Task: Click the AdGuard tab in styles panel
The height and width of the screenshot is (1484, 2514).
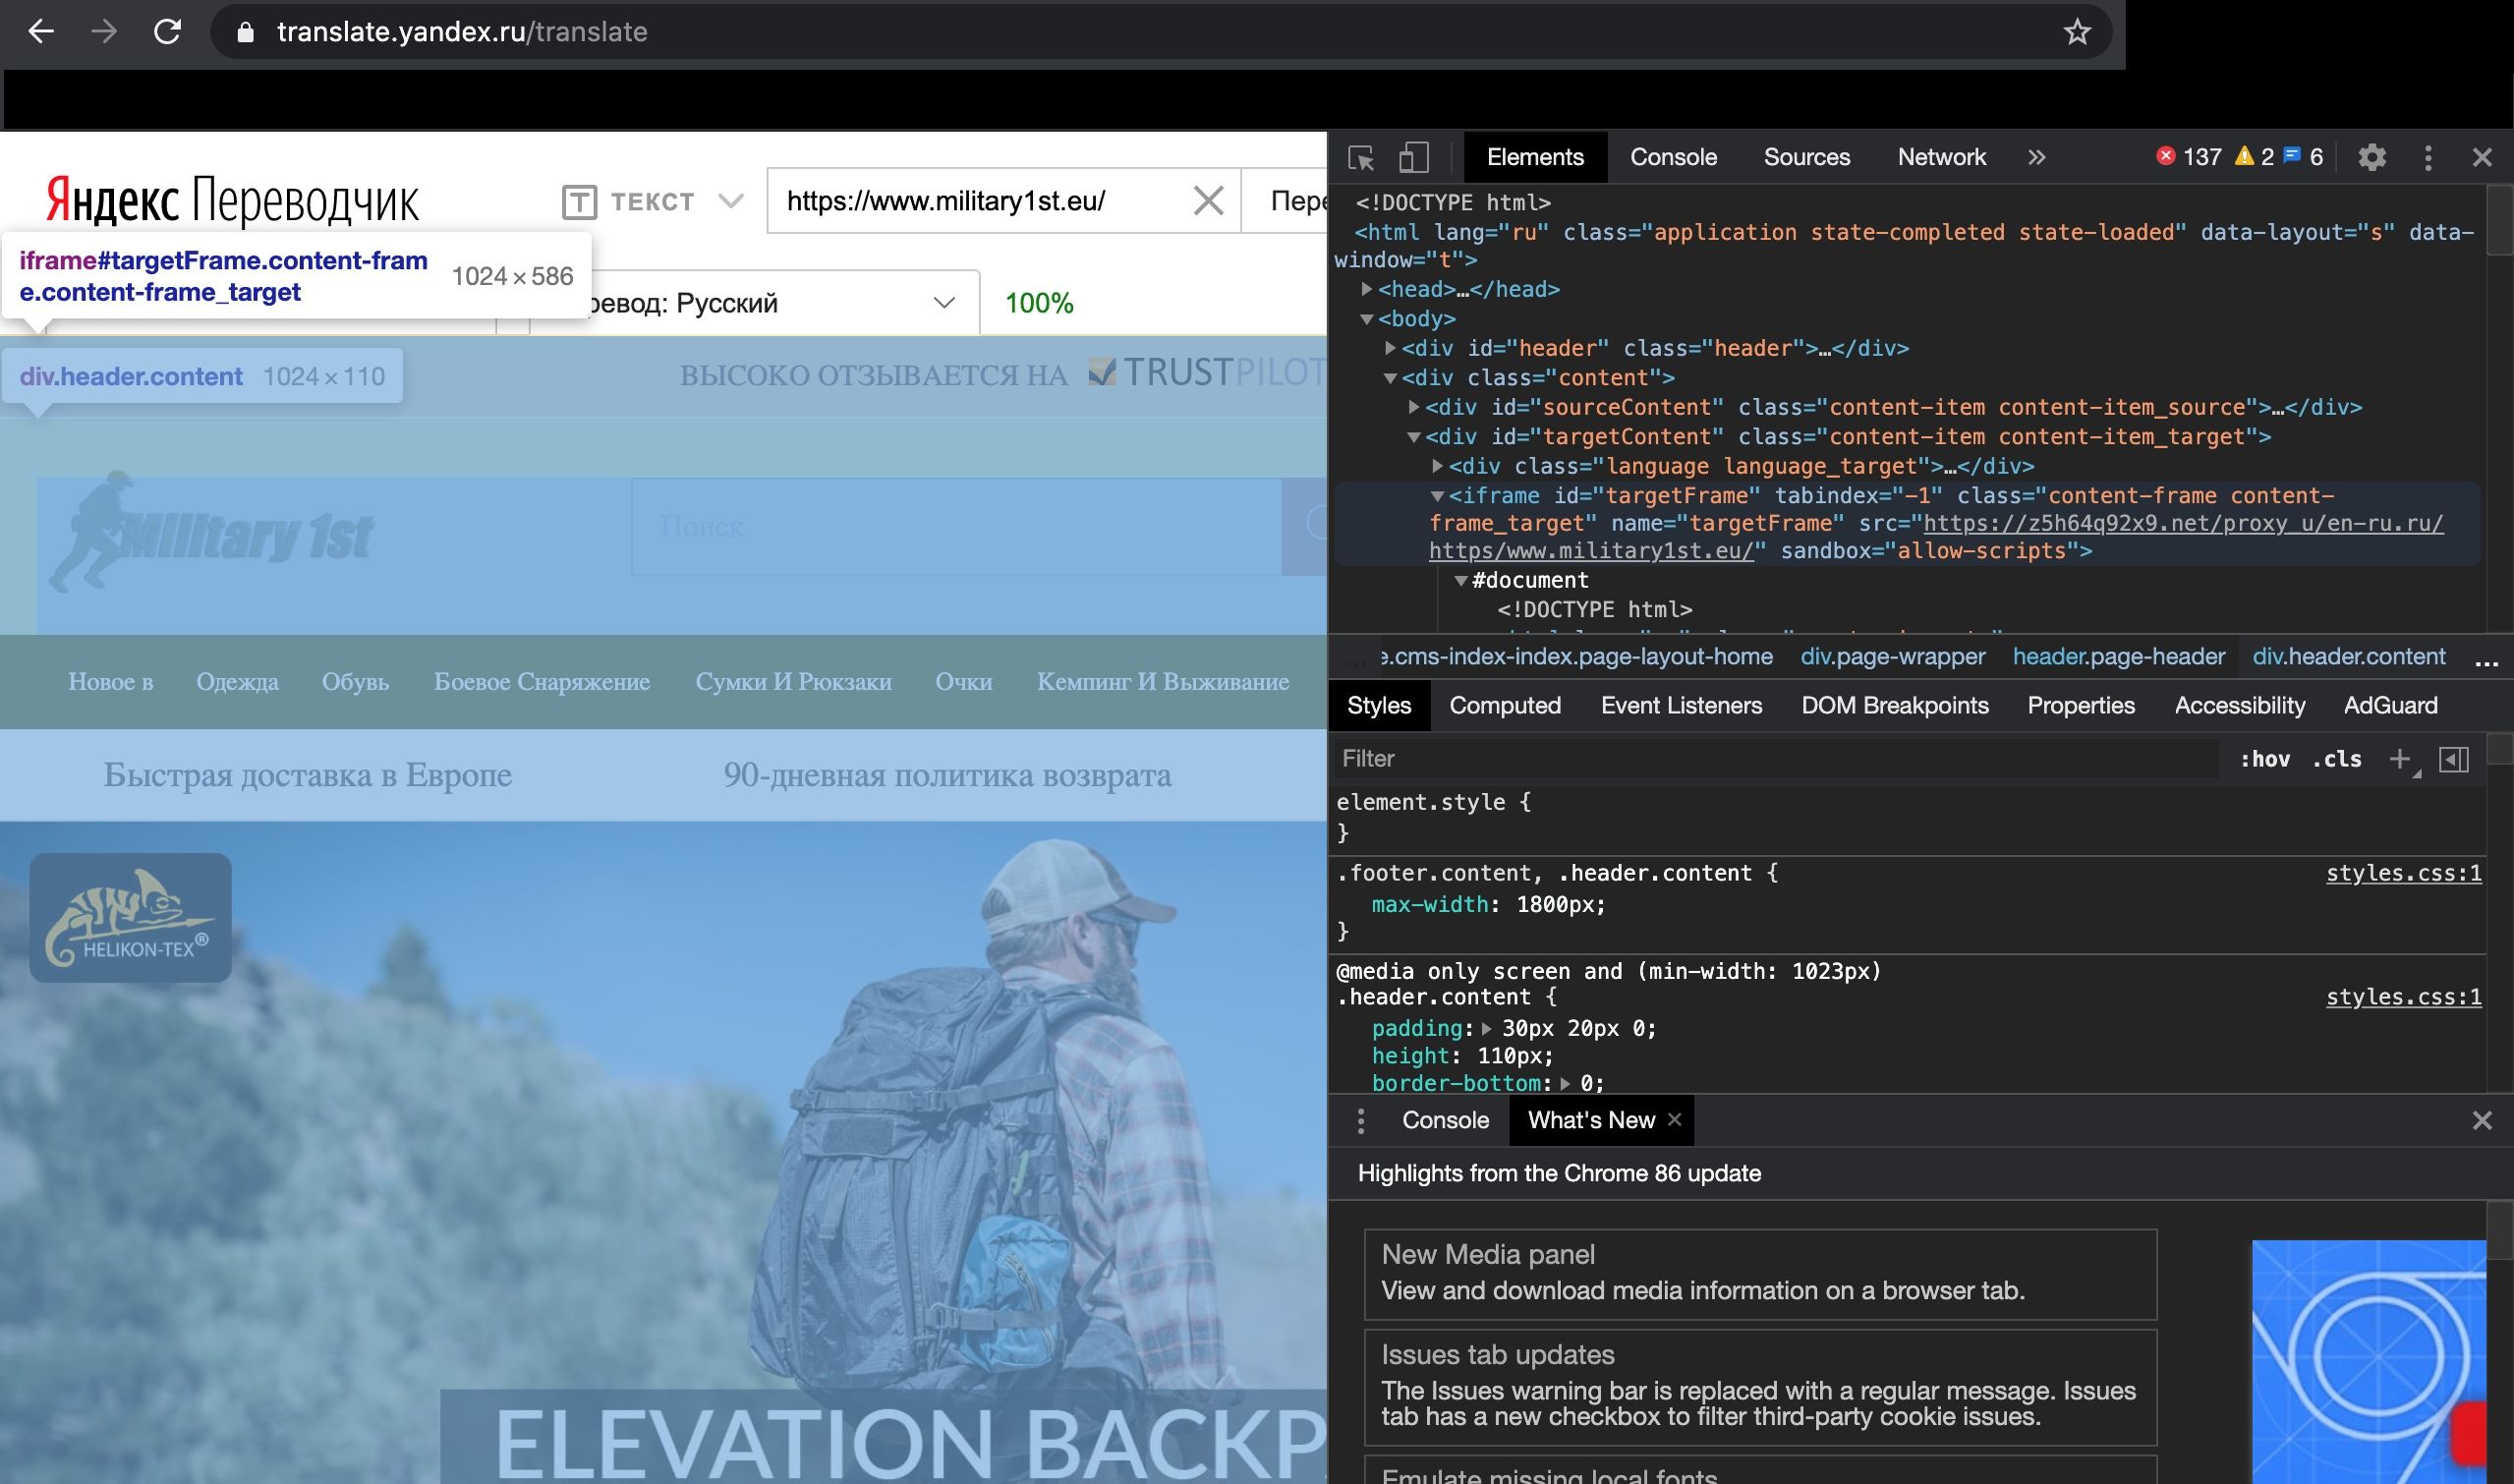Action: coord(2392,705)
